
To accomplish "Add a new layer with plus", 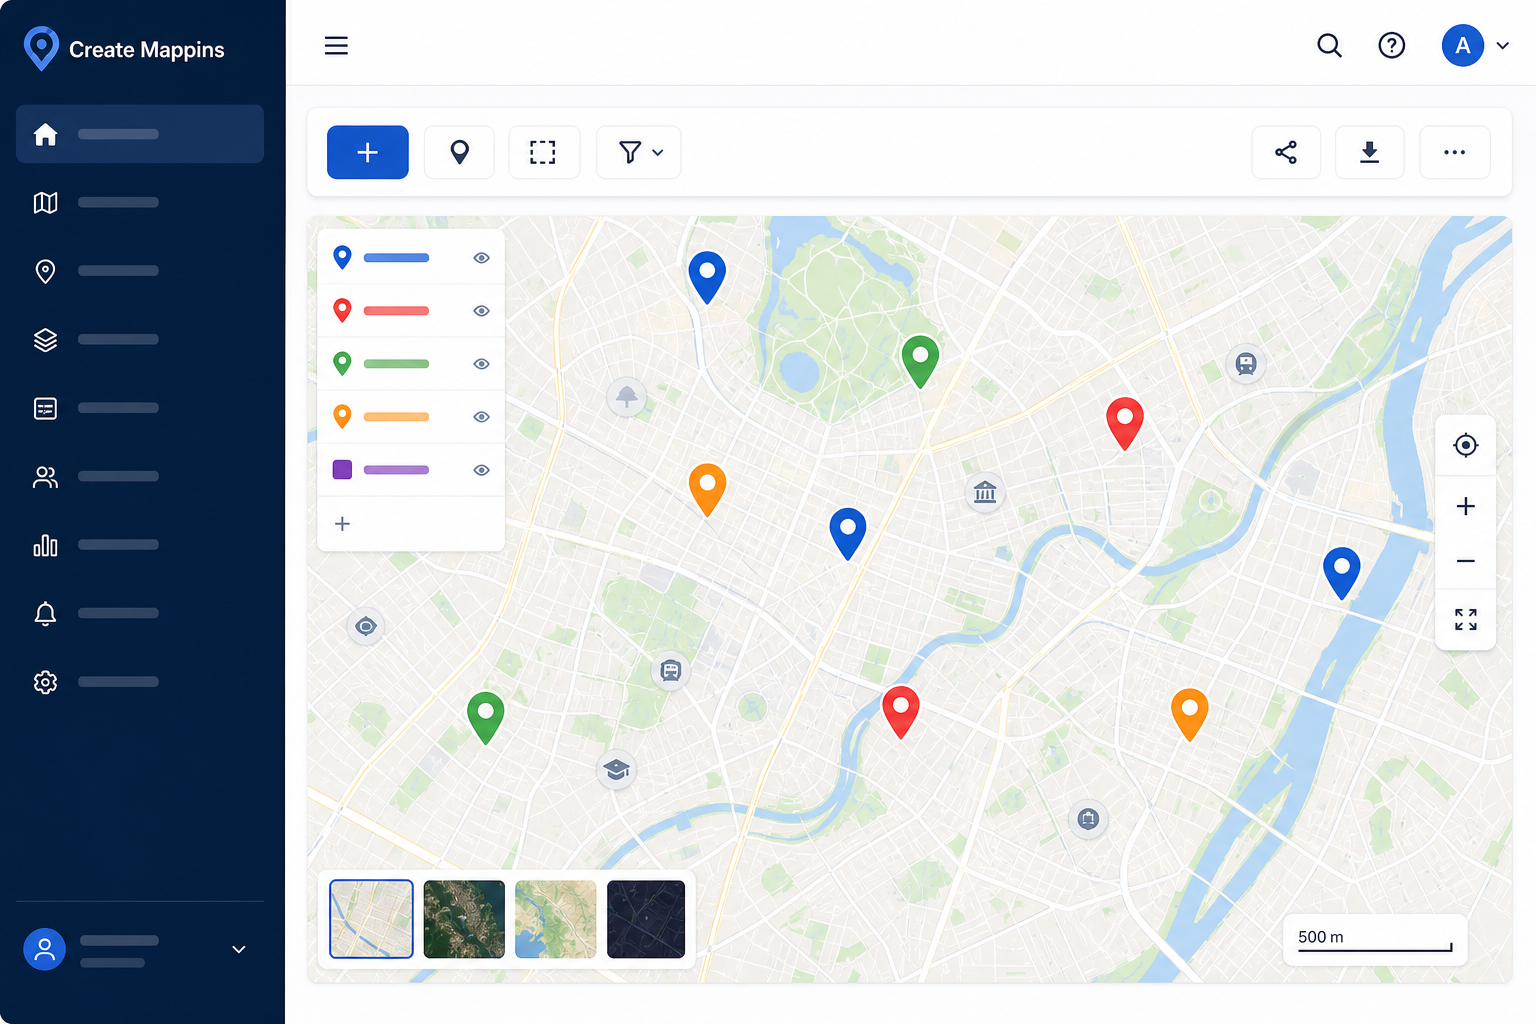I will click(x=342, y=524).
